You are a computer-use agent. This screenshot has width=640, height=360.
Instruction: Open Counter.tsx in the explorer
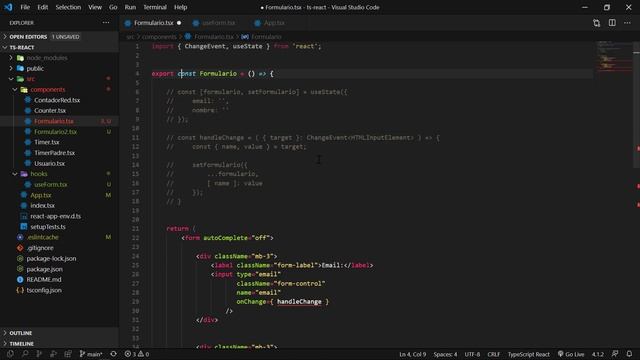[x=50, y=111]
